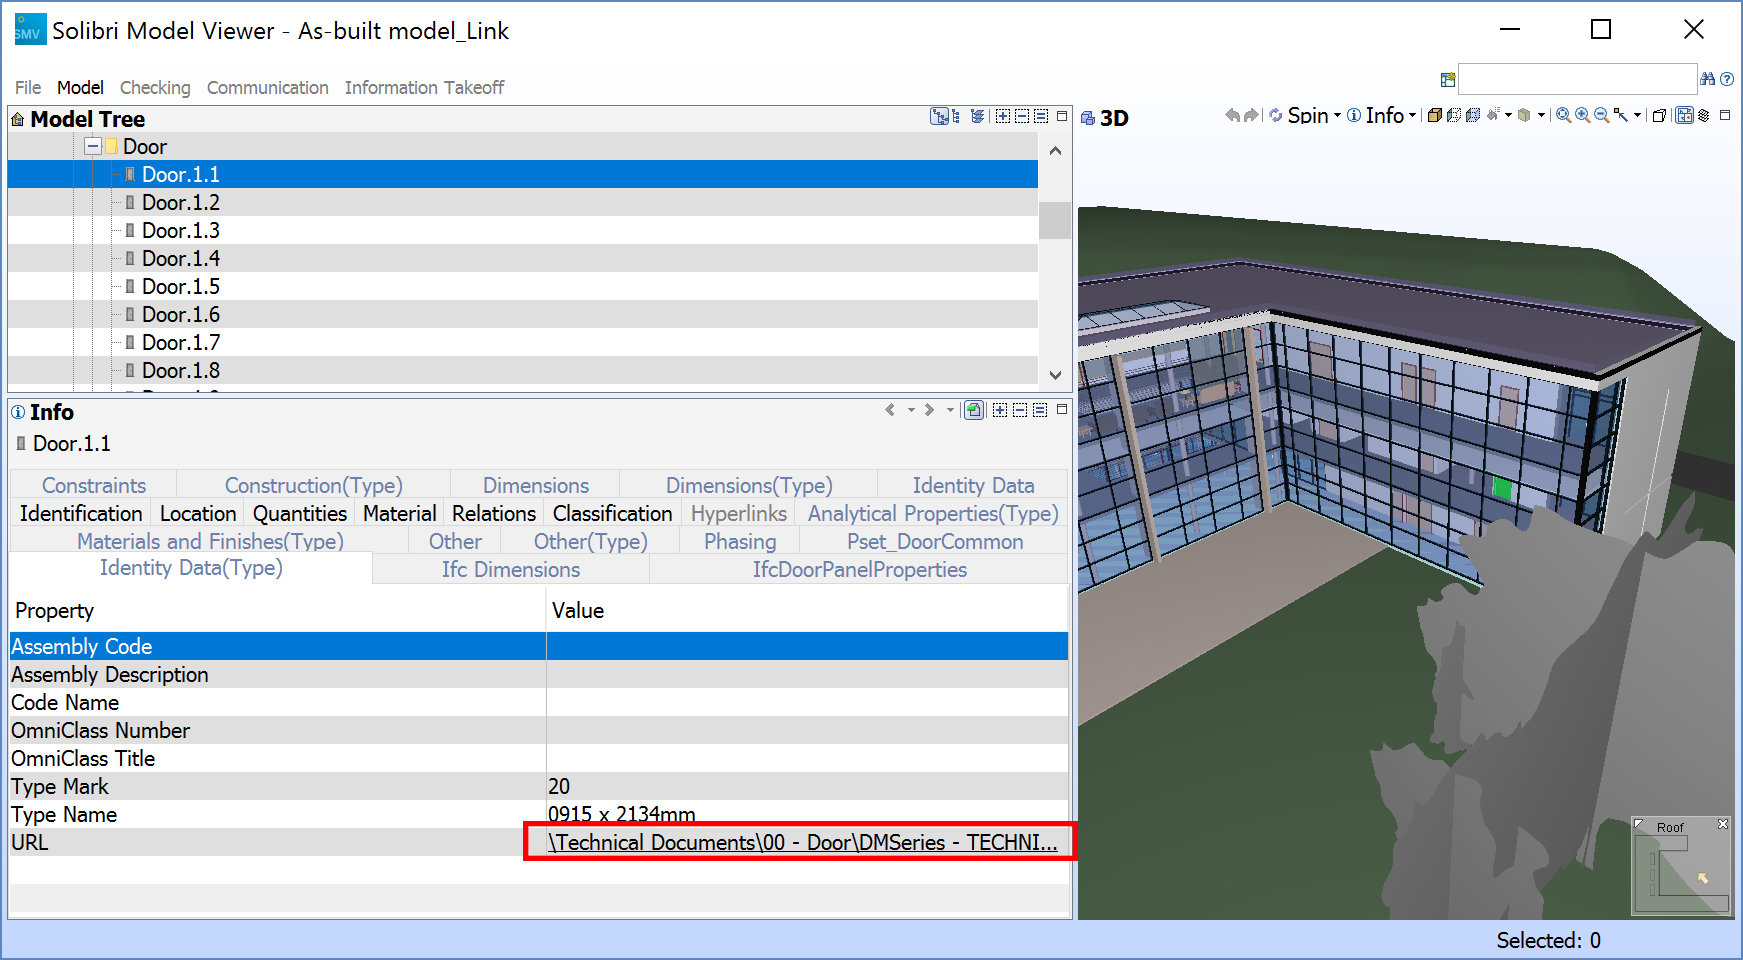1743x960 pixels.
Task: Open the Info back-history dropdown arrow
Action: point(911,410)
